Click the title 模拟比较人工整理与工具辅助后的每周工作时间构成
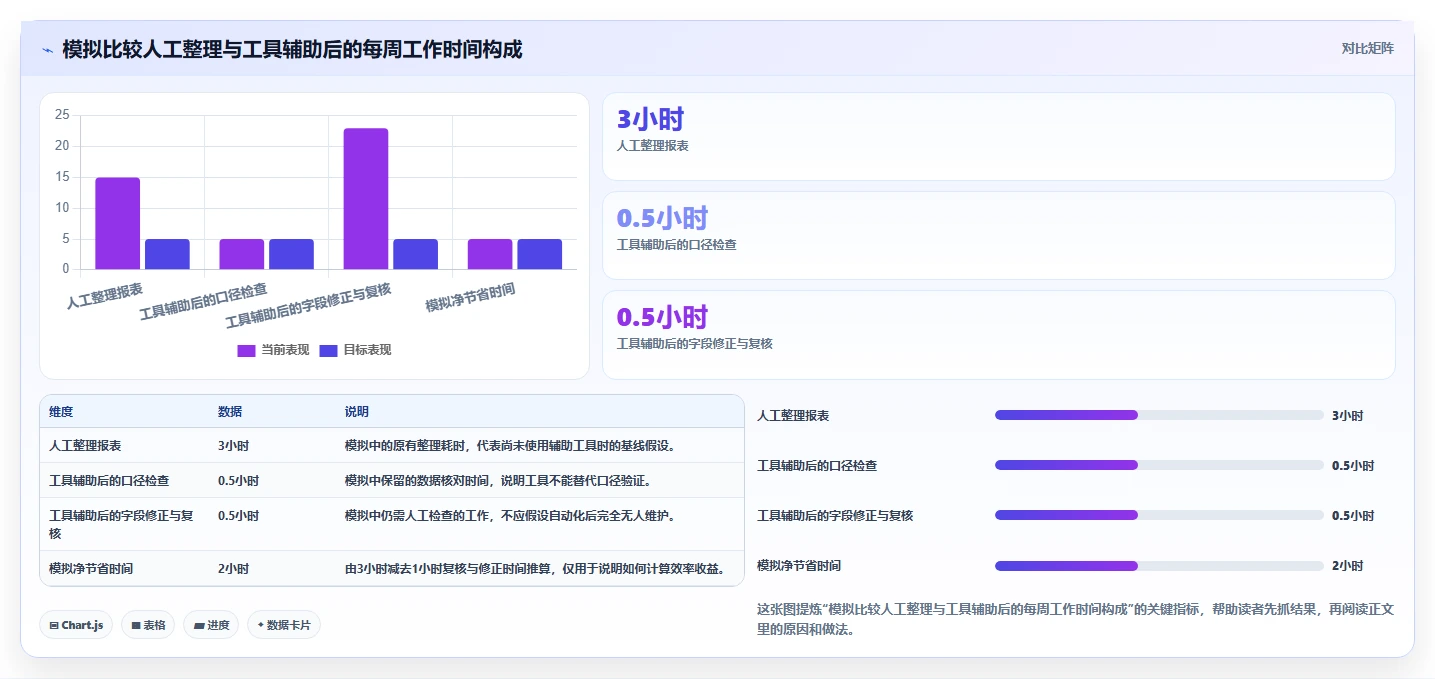 (x=292, y=49)
